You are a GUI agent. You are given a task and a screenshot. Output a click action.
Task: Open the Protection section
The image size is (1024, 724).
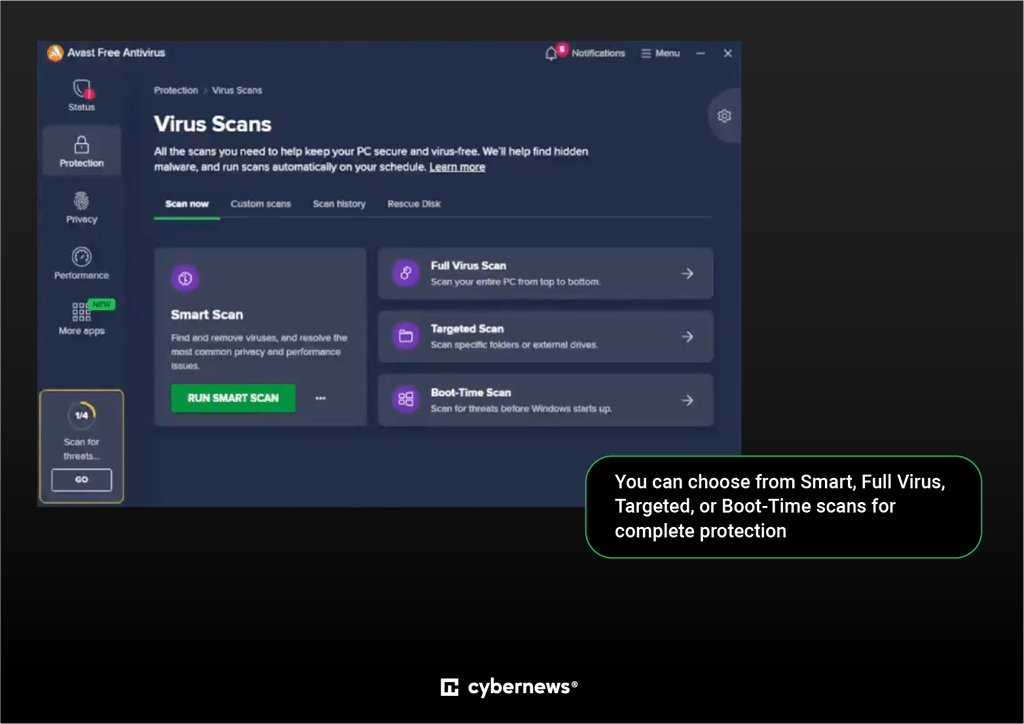coord(82,151)
